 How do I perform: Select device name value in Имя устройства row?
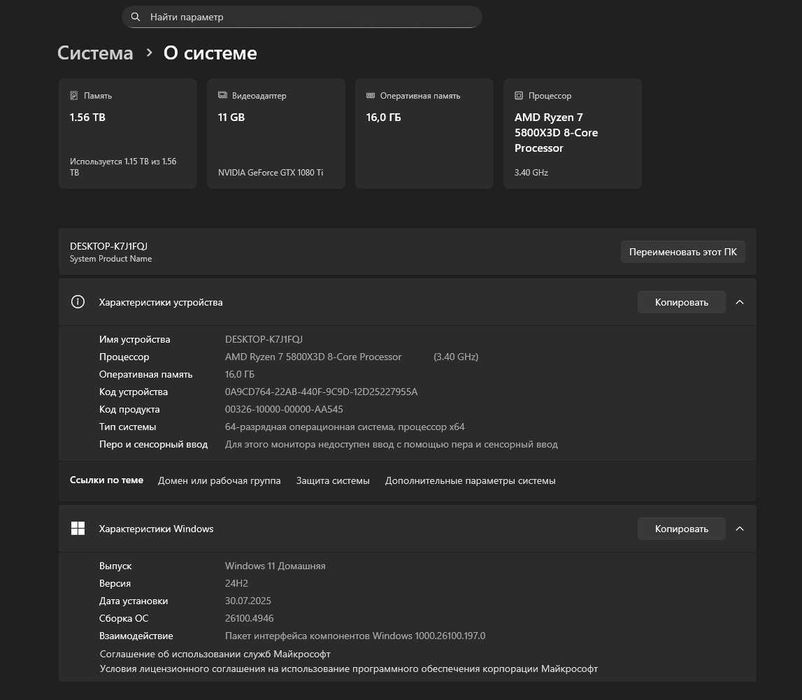click(x=264, y=339)
